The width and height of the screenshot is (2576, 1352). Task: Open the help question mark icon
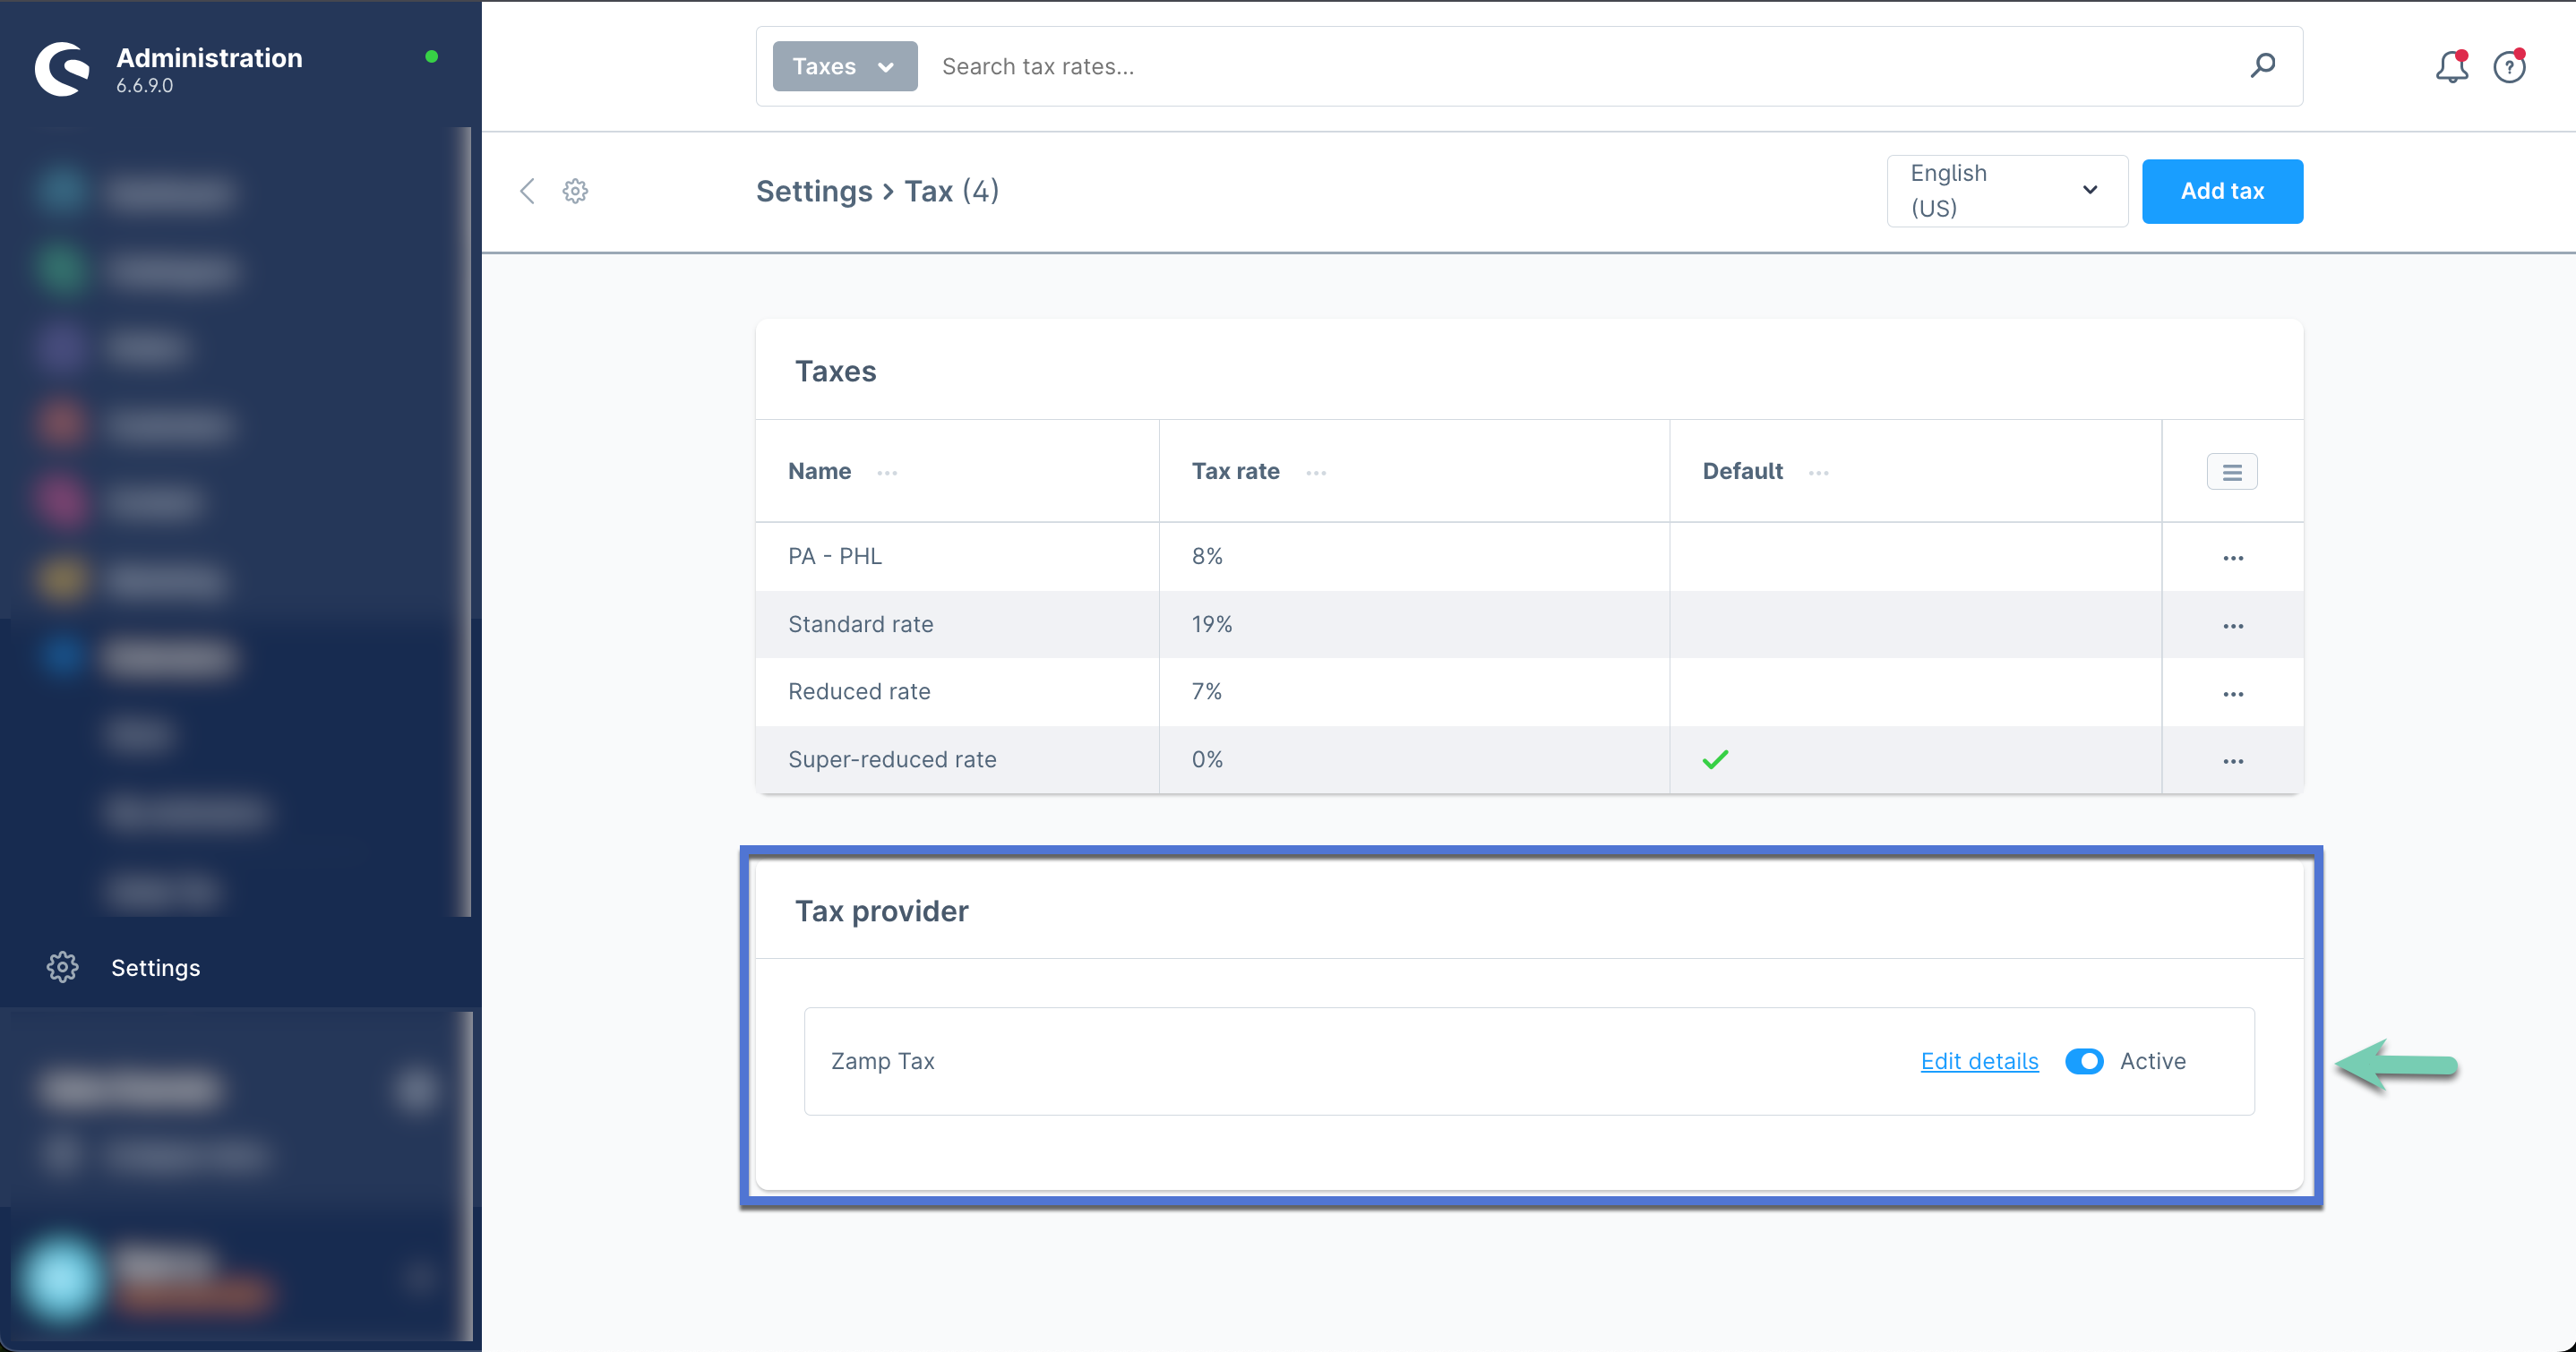(2509, 67)
